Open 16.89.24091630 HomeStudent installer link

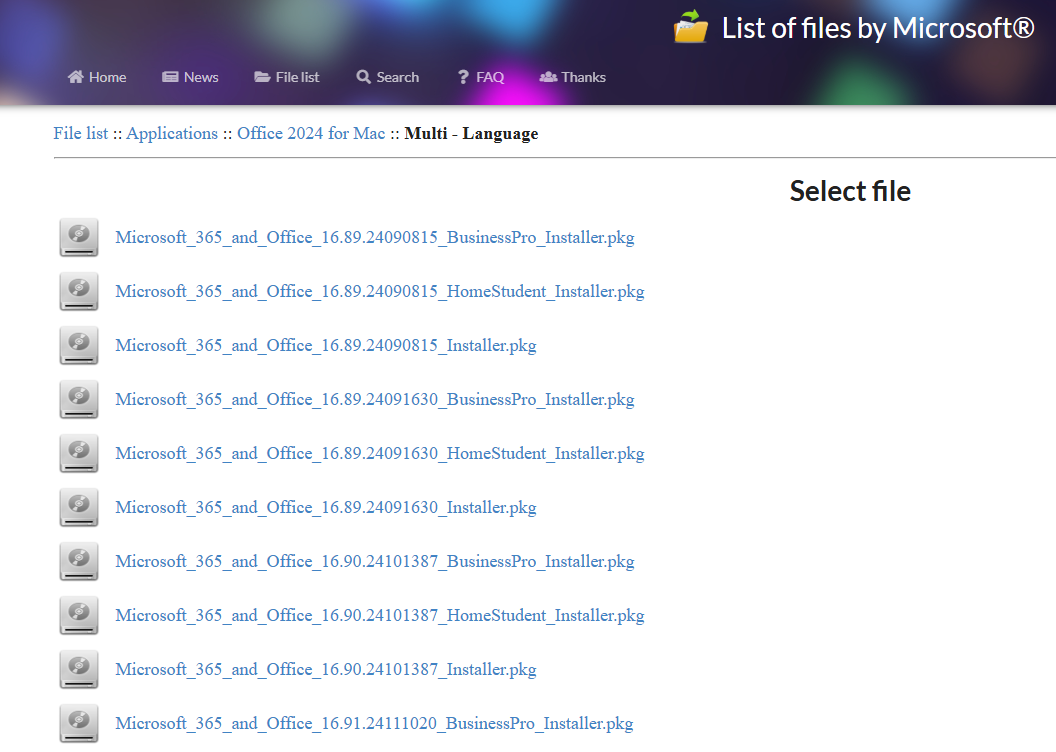coord(380,454)
